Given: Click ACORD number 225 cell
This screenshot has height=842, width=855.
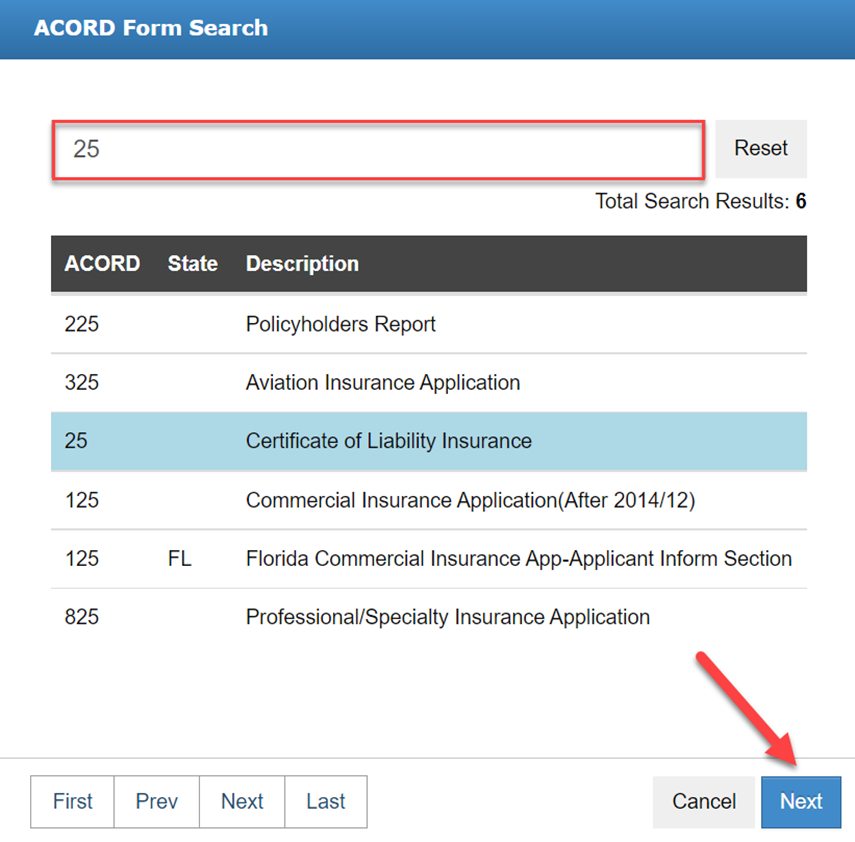Looking at the screenshot, I should coord(82,324).
